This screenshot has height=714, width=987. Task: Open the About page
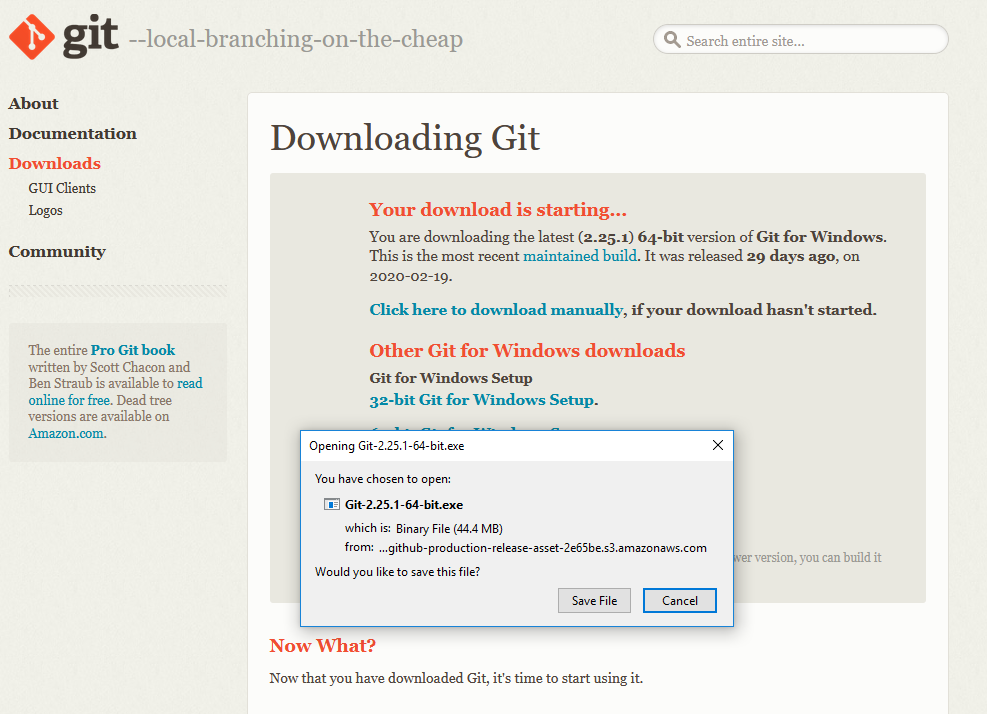[33, 103]
